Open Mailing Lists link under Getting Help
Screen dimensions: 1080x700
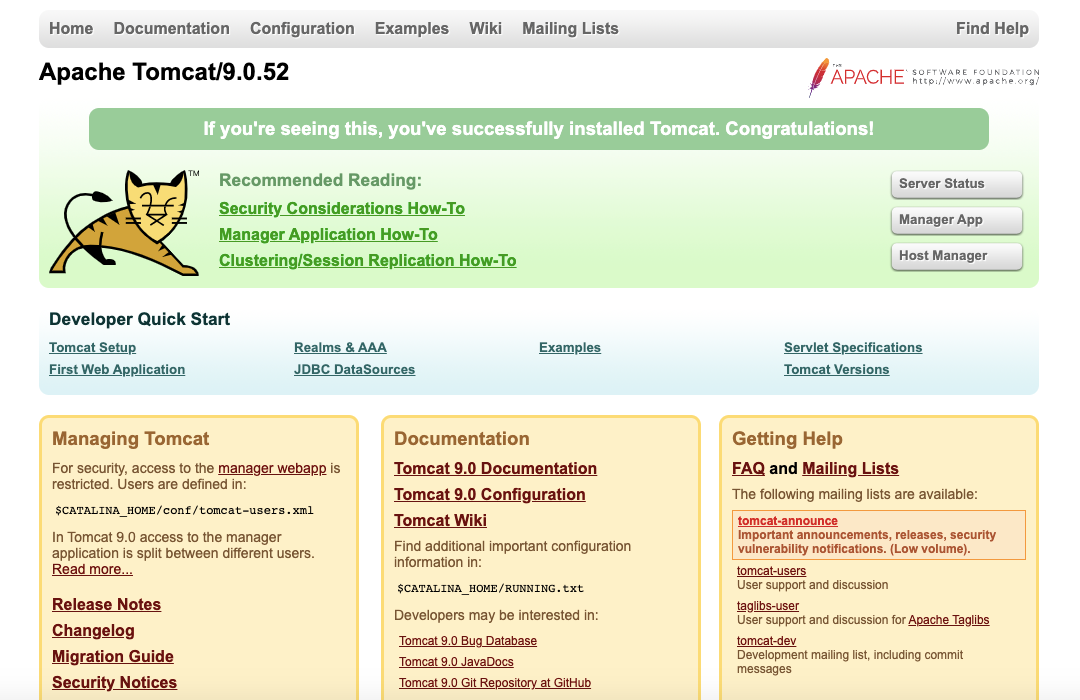850,469
